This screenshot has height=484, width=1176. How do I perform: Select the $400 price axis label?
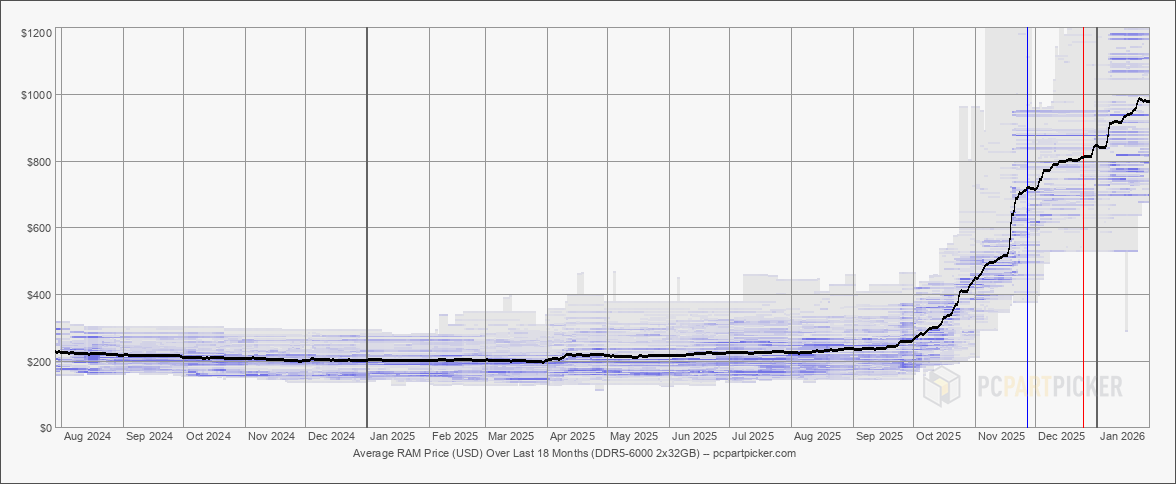point(39,295)
